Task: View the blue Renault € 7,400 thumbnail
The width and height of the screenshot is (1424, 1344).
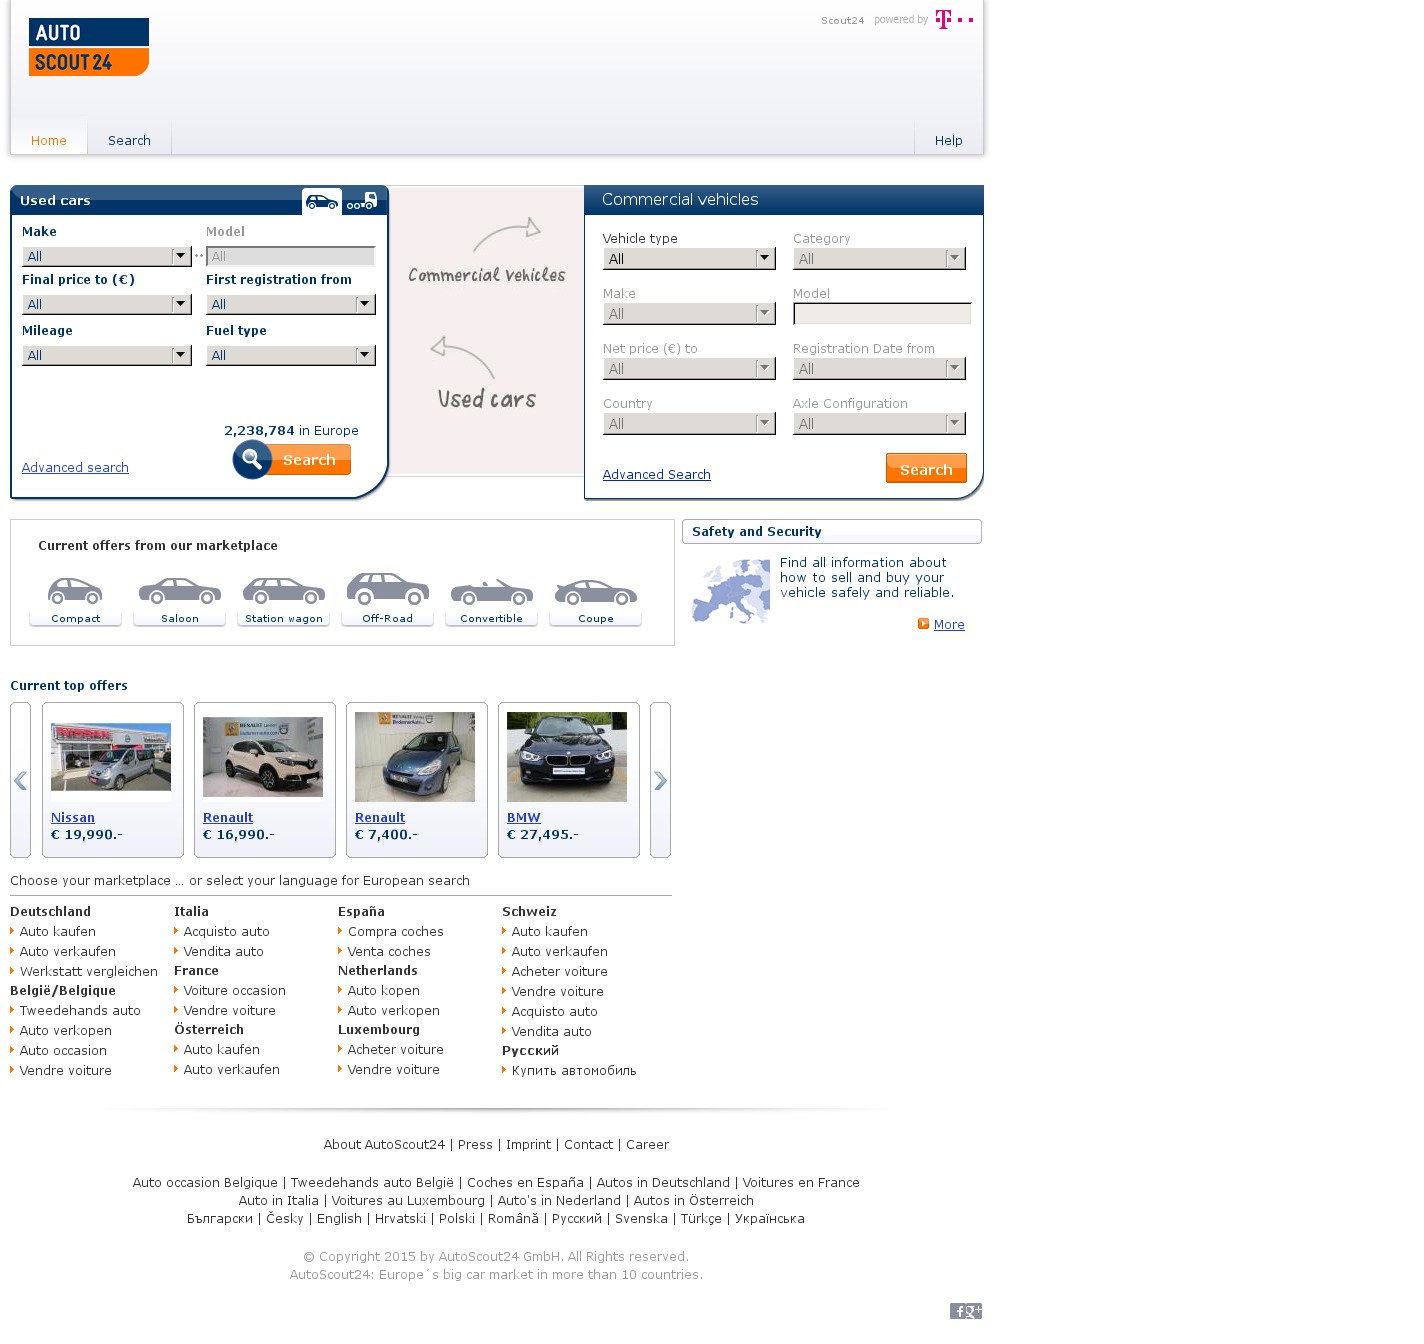Action: [415, 757]
